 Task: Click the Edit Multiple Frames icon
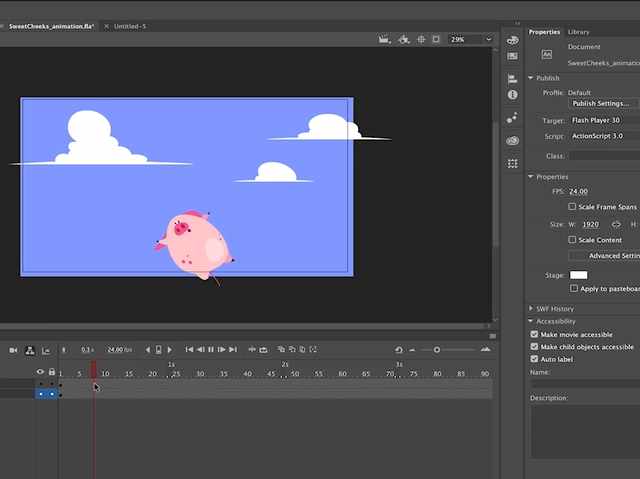pyautogui.click(x=302, y=349)
